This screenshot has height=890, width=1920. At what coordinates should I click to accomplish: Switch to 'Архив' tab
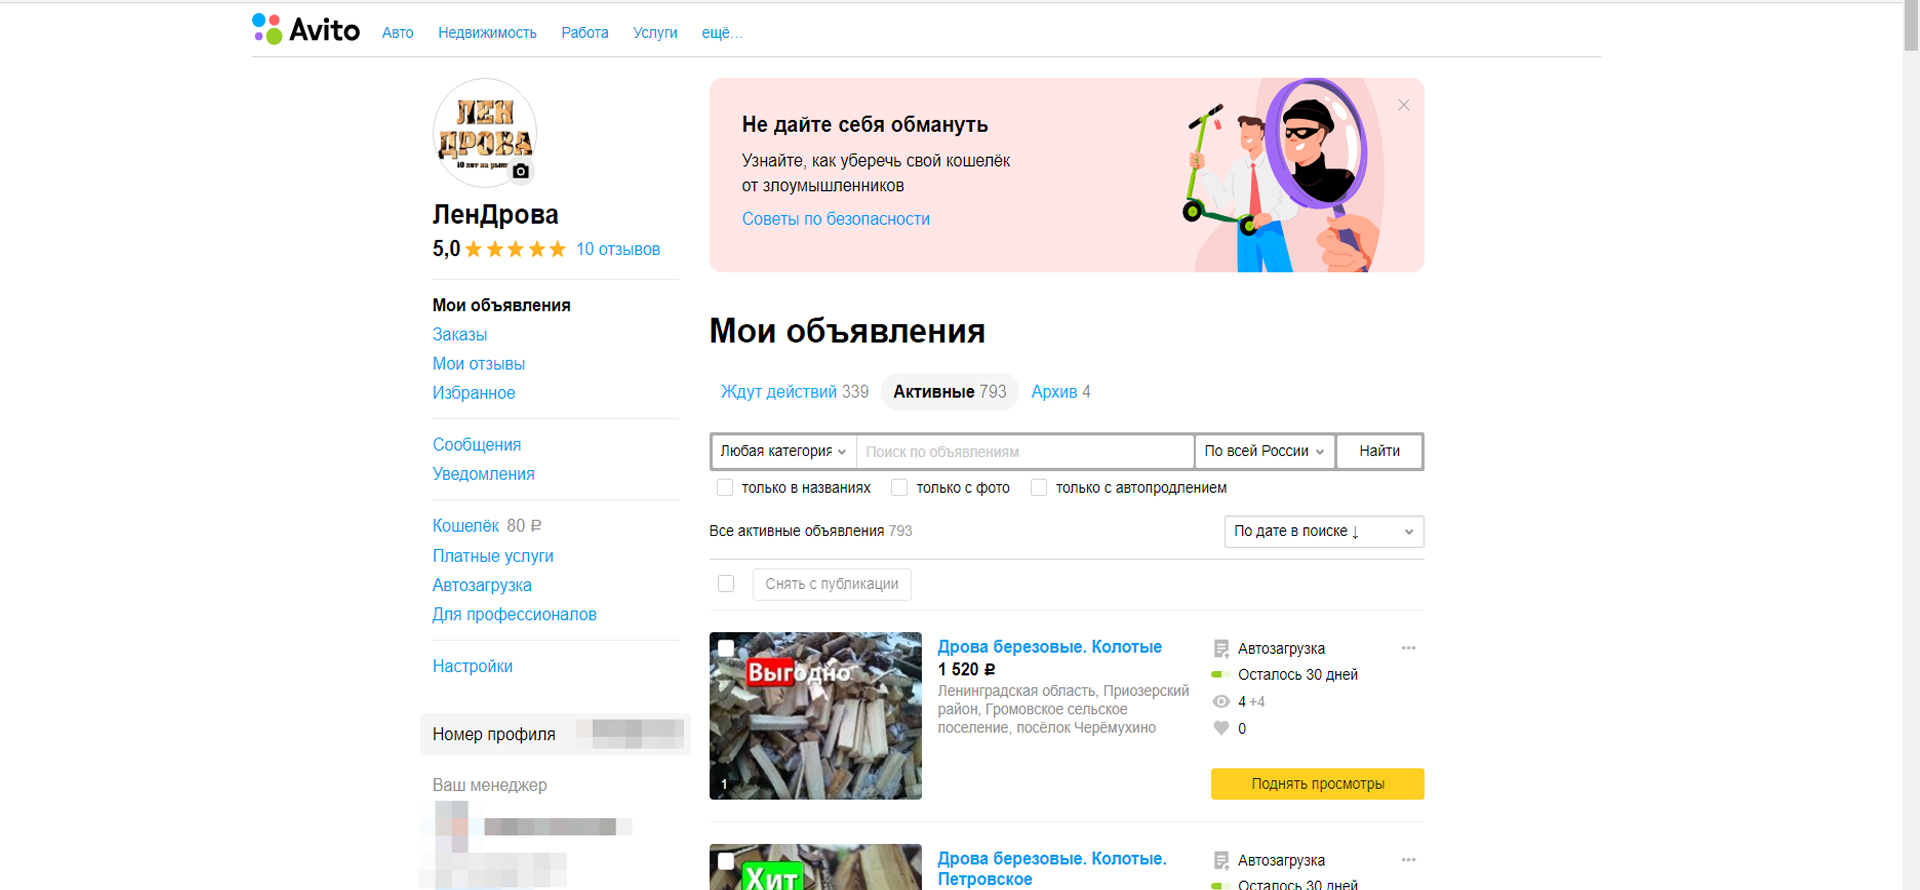click(x=1060, y=392)
